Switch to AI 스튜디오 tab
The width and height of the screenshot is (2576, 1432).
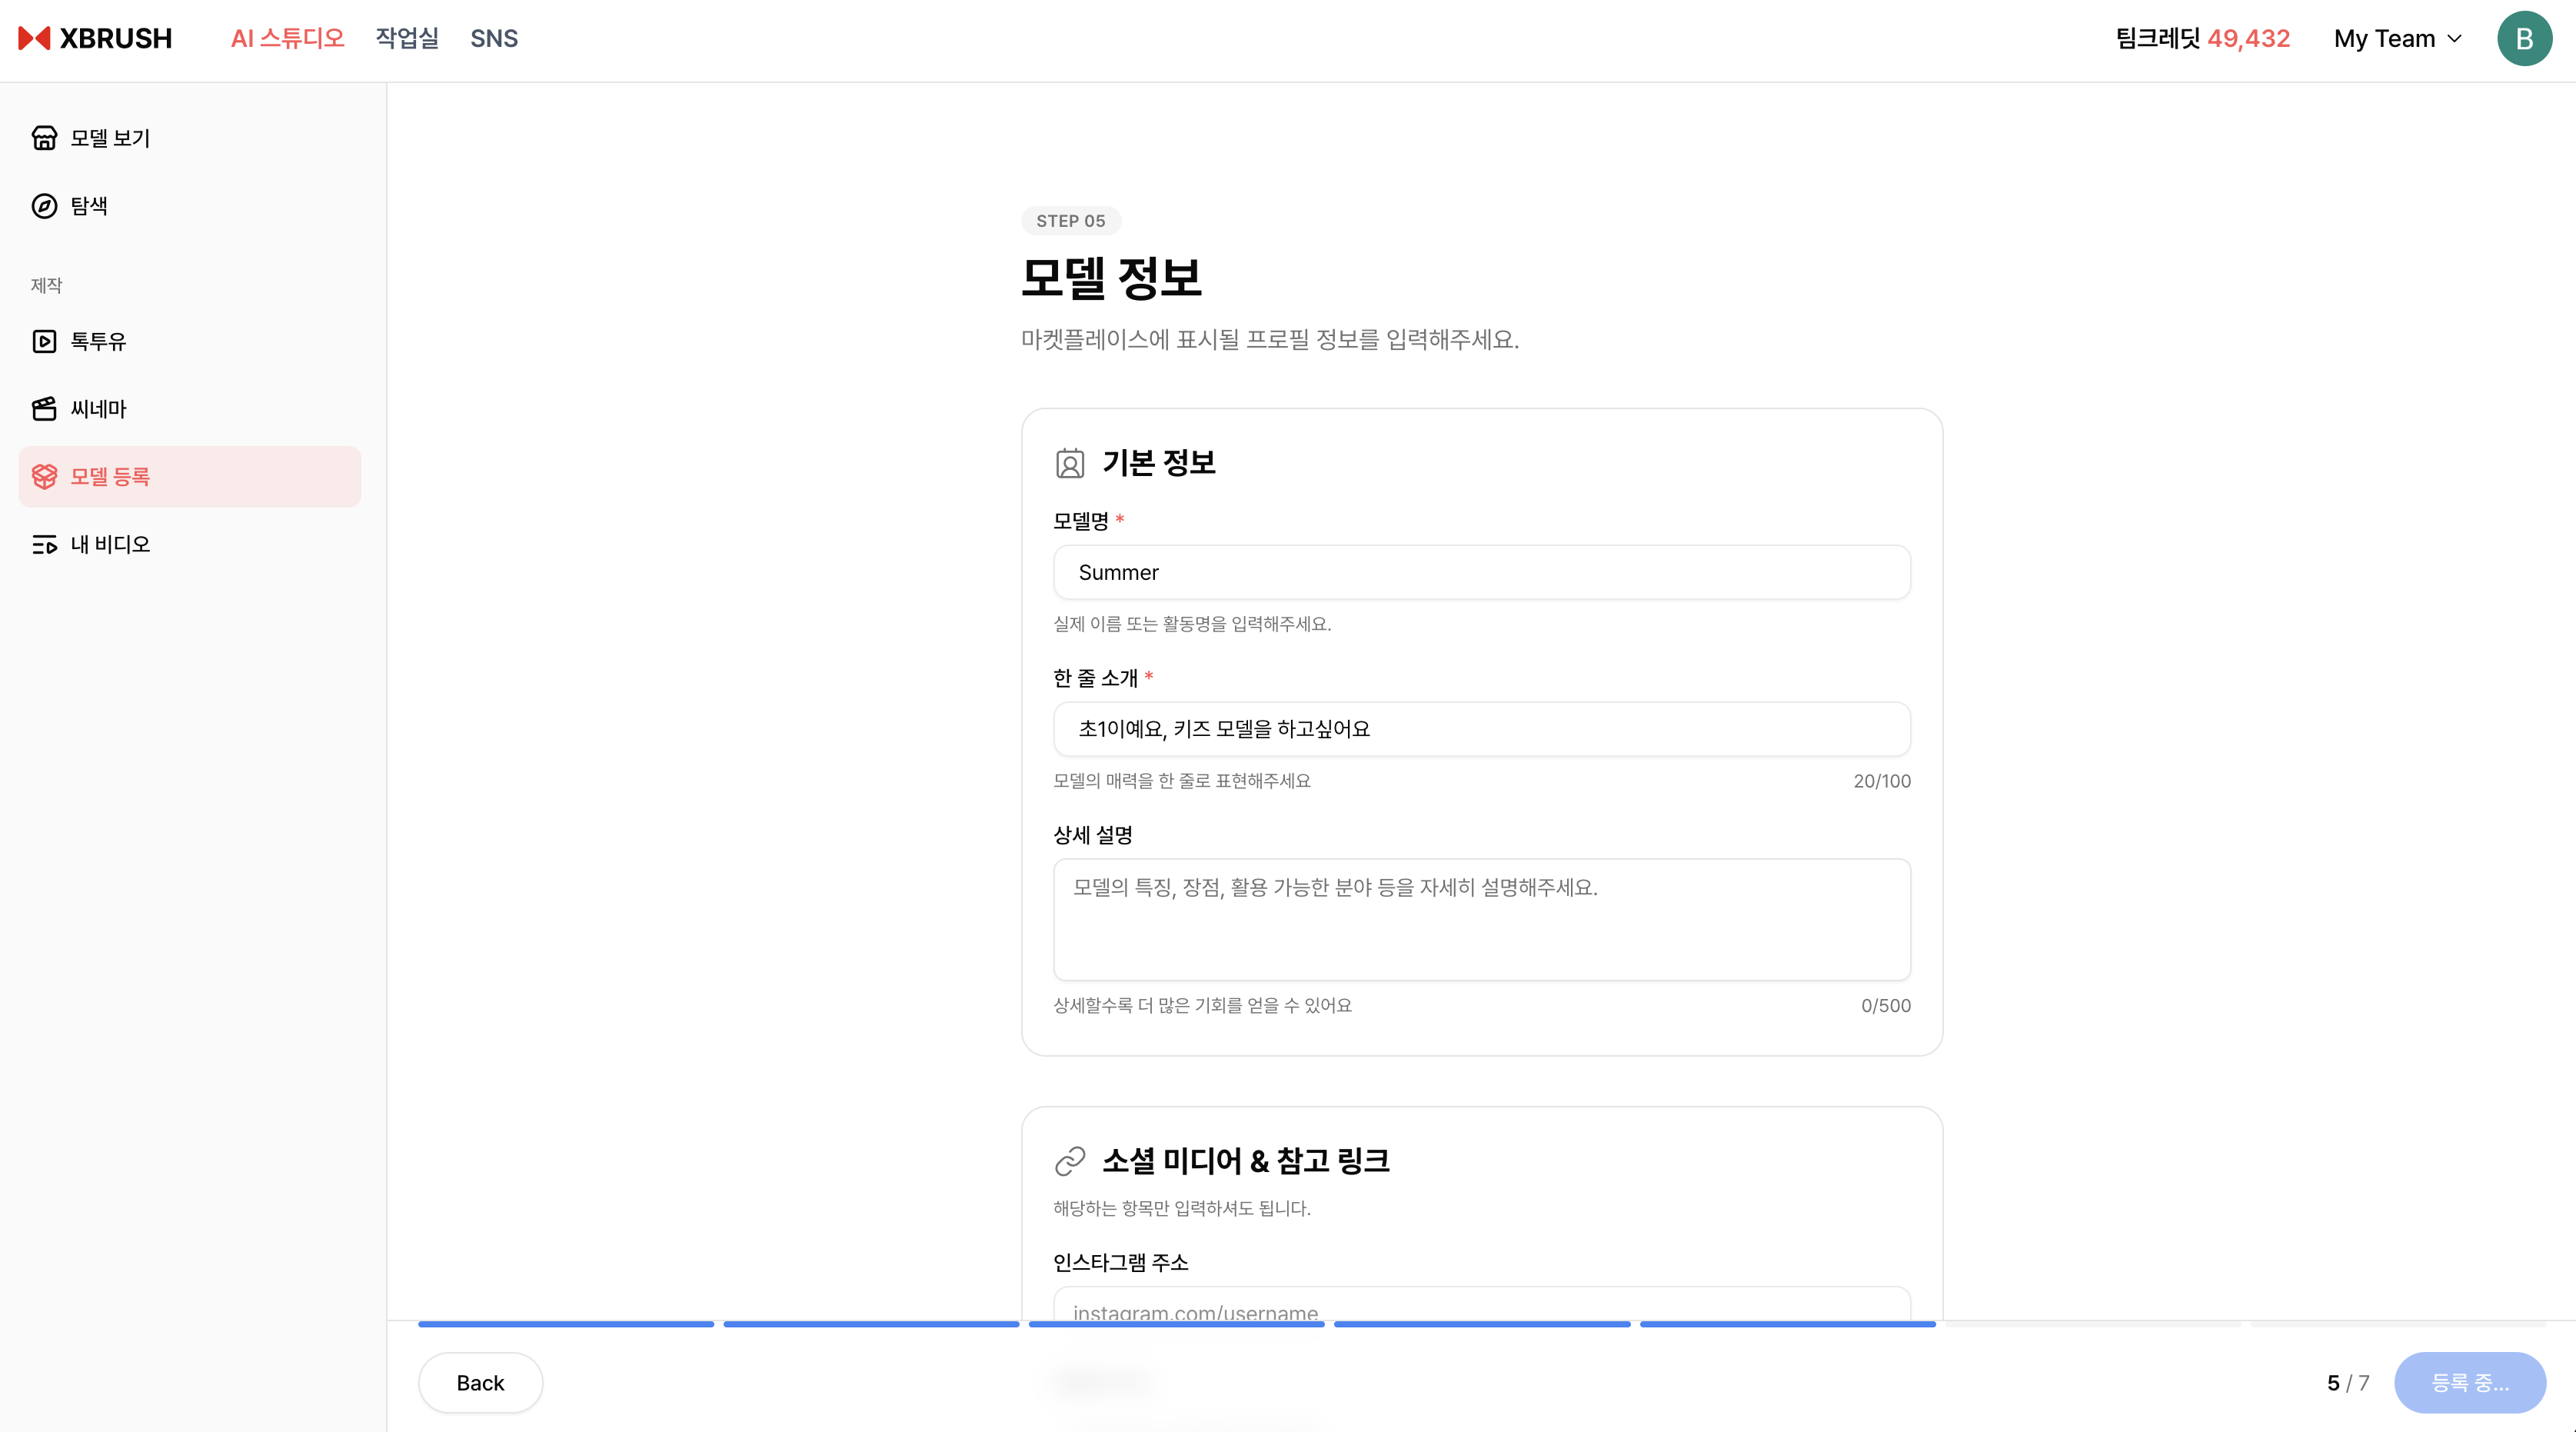click(287, 38)
